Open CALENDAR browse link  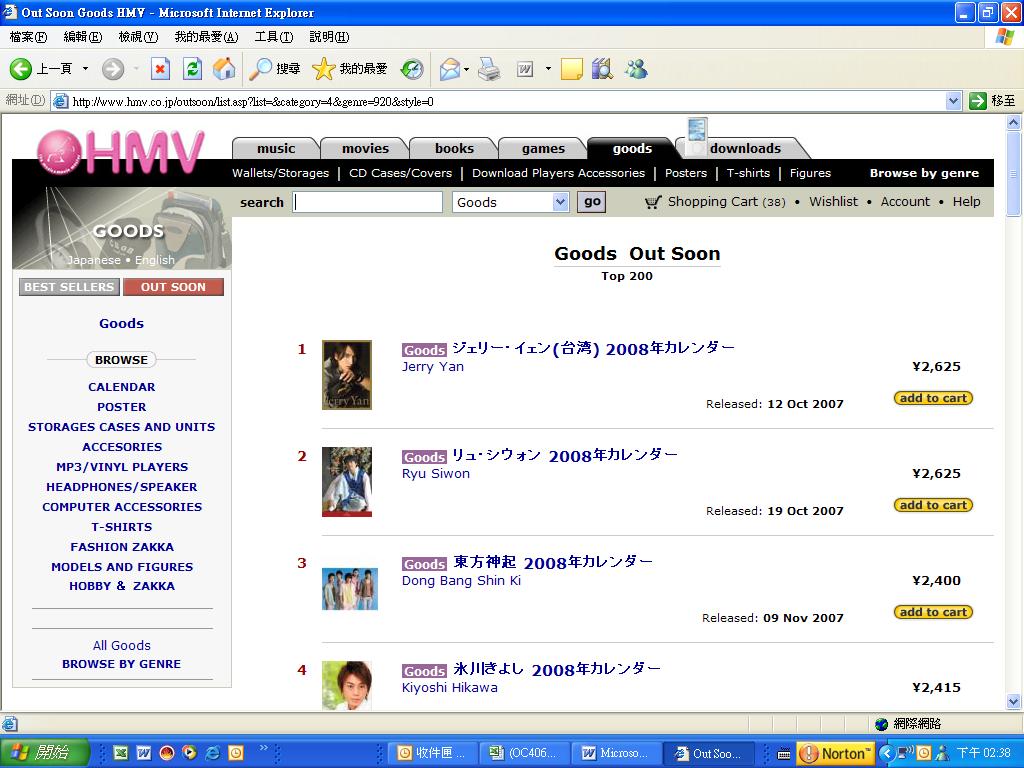(121, 387)
